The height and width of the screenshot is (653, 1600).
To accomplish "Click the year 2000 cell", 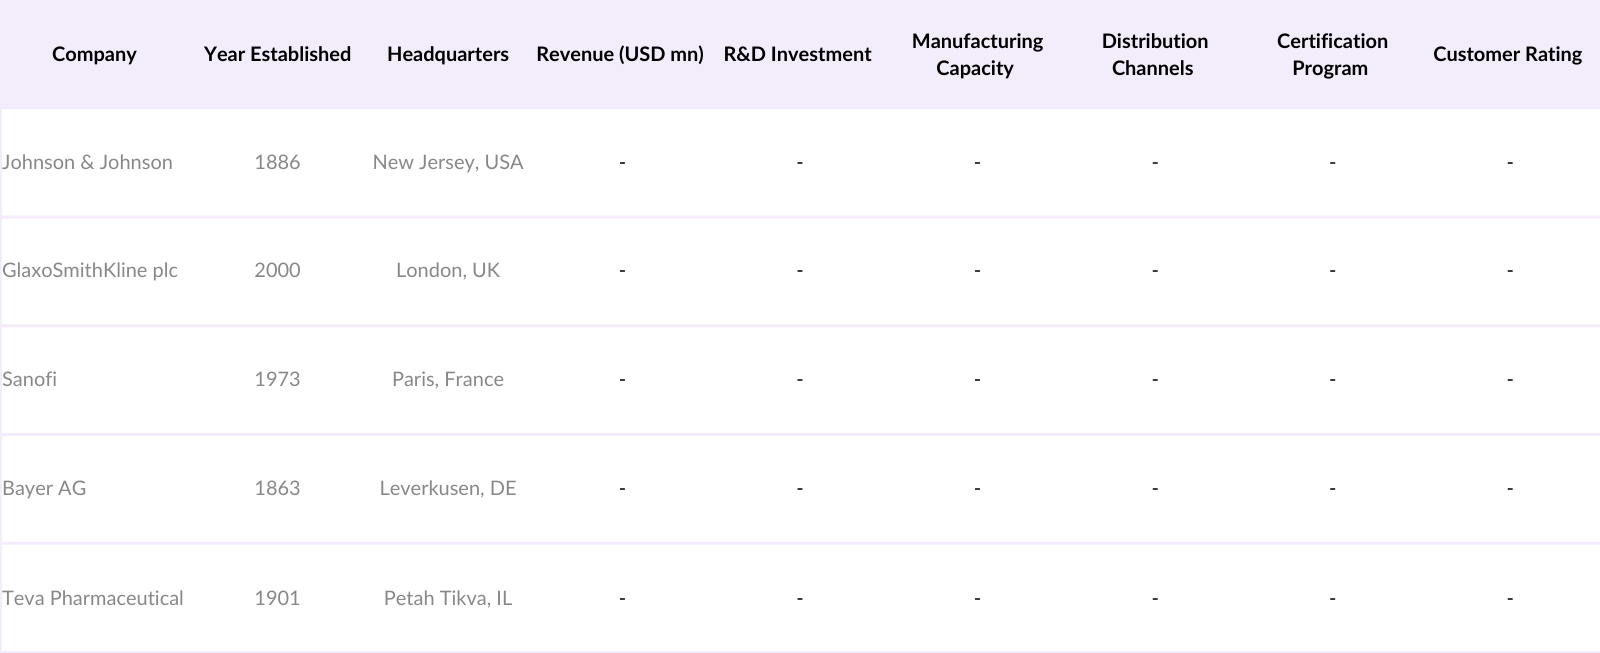I will point(277,270).
